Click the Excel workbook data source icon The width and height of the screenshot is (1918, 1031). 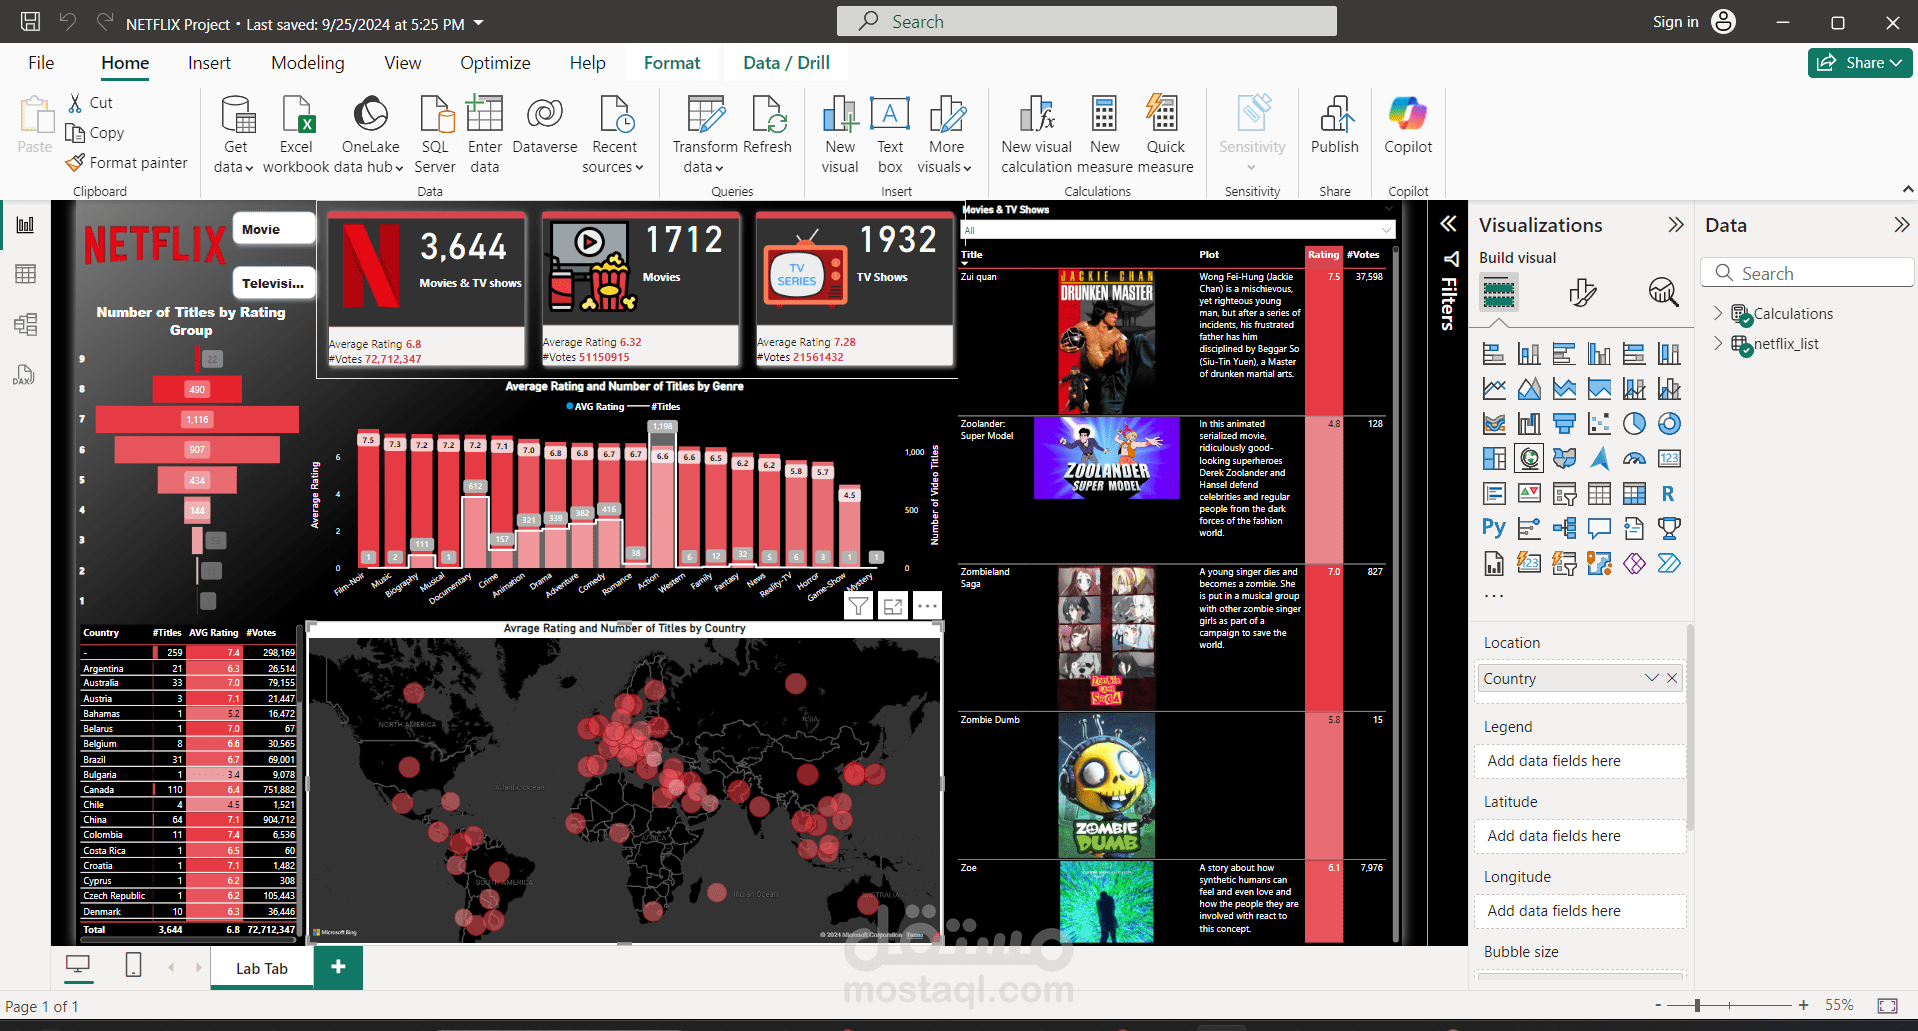297,114
